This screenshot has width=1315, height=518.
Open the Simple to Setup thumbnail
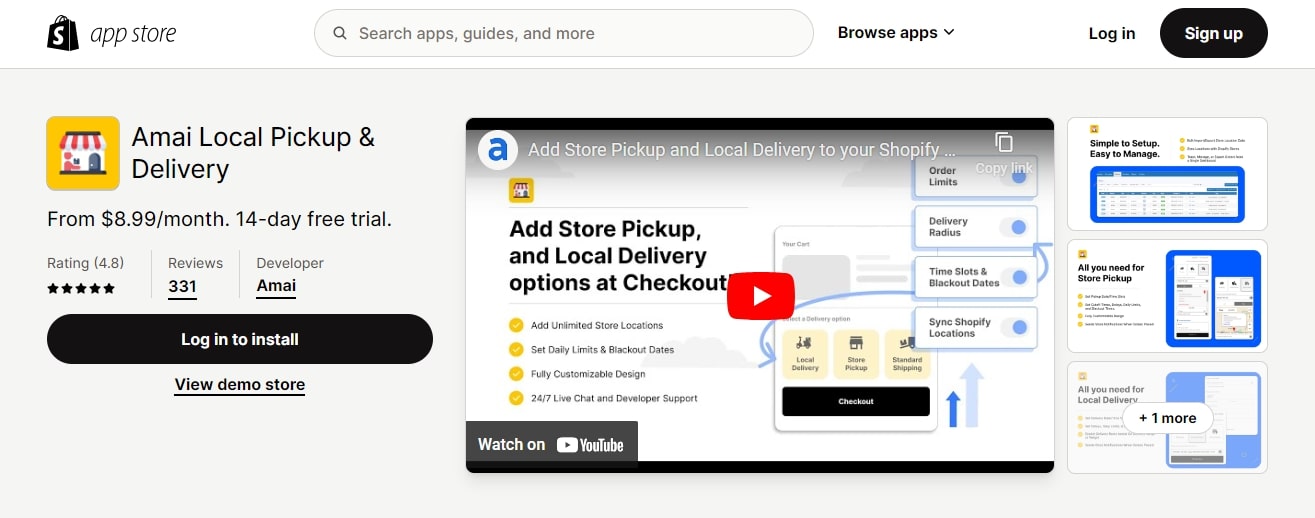pos(1167,174)
